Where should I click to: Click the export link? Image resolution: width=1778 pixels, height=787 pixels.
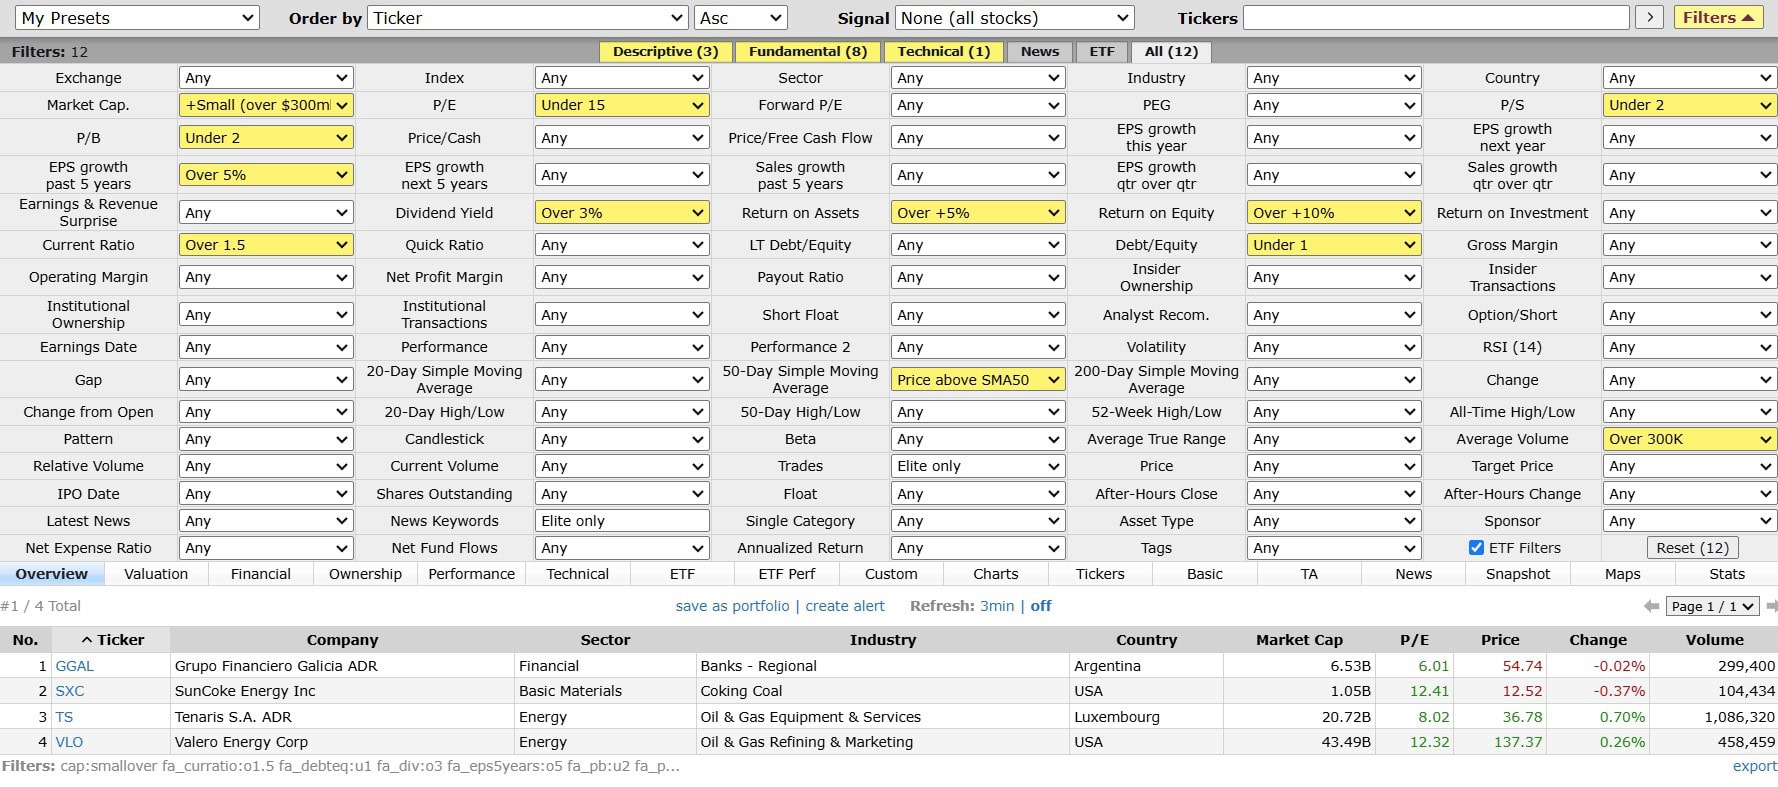click(x=1754, y=766)
